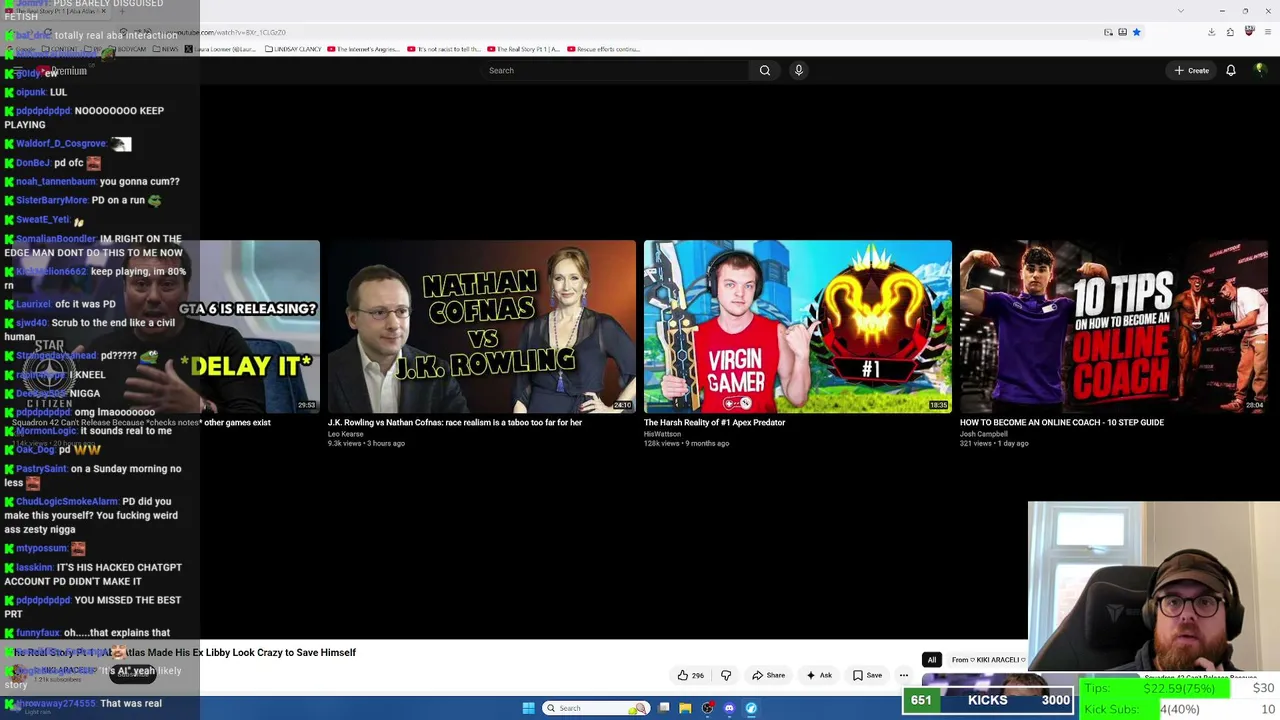Click chat username "PastrySaint"
The height and width of the screenshot is (720, 1280).
(41, 468)
